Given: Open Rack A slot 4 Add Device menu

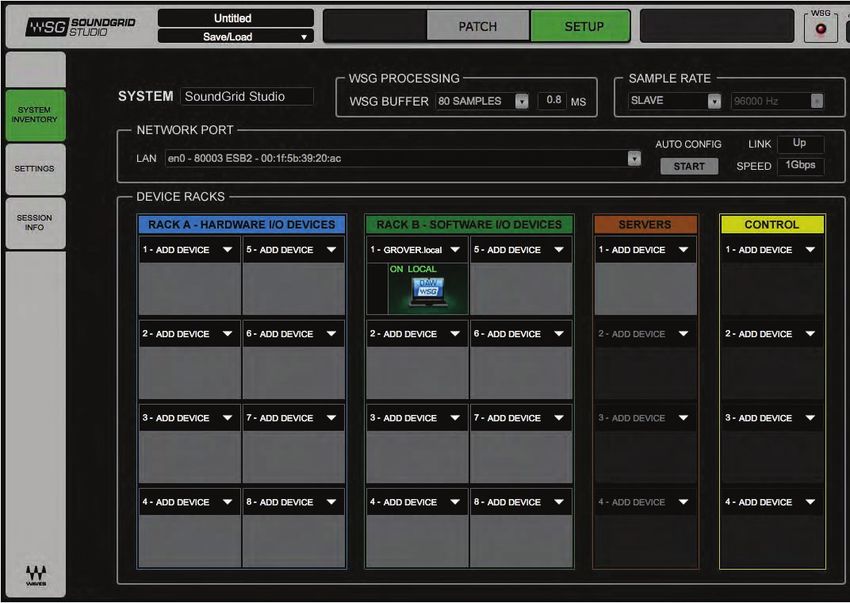Looking at the screenshot, I should pyautogui.click(x=189, y=502).
